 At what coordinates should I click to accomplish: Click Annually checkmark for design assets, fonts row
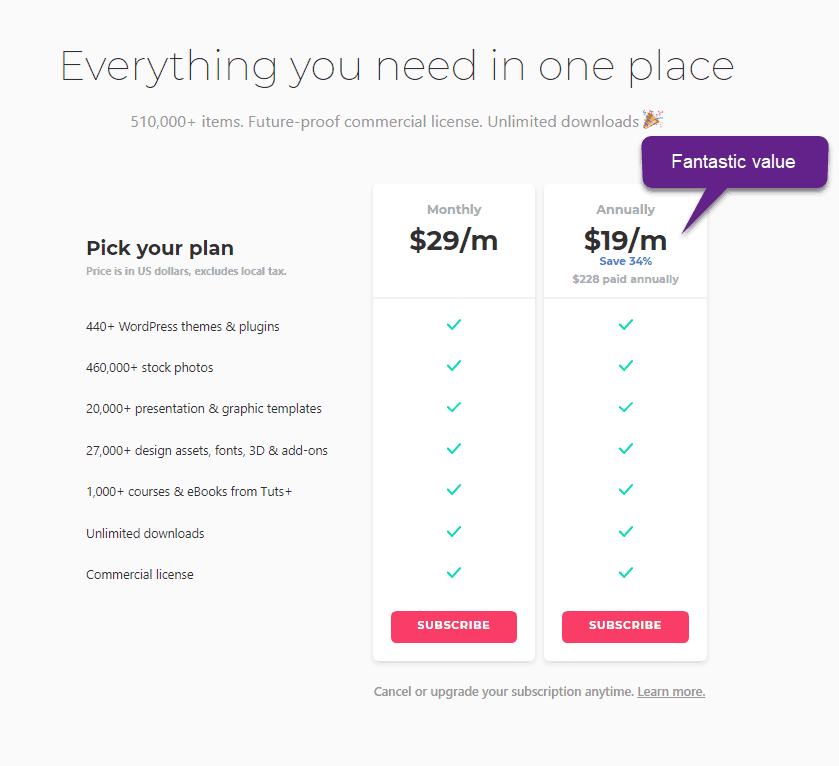tap(626, 448)
